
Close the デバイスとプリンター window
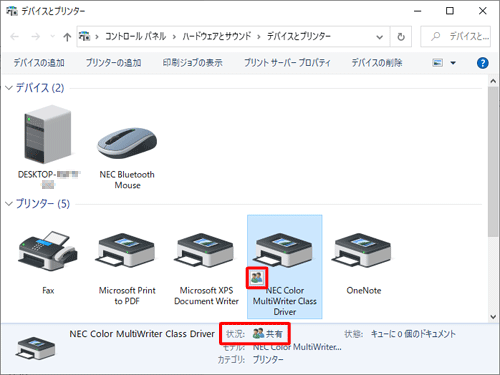click(x=482, y=11)
